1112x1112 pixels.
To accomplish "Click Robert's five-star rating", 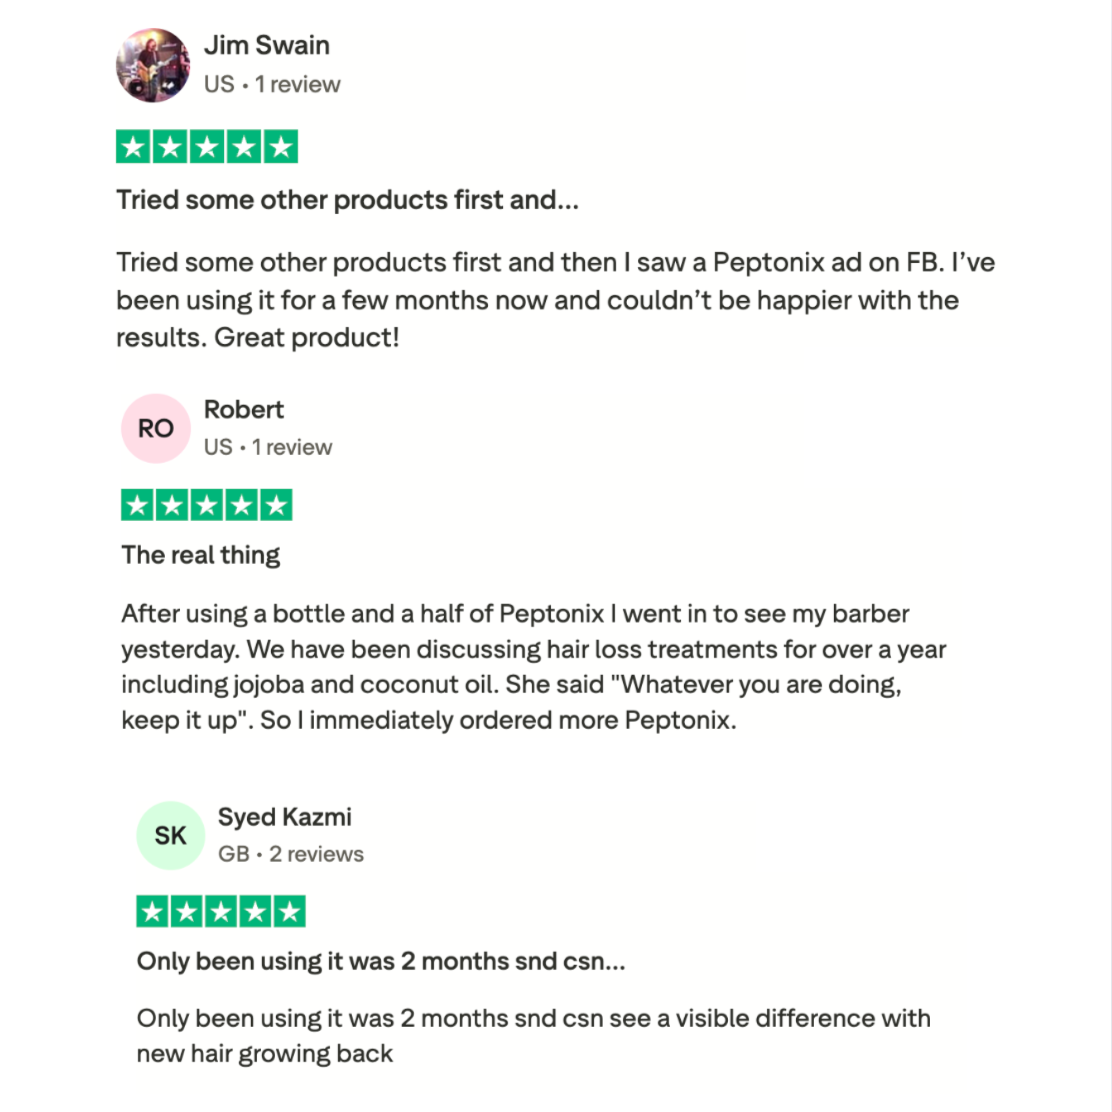I will click(207, 505).
